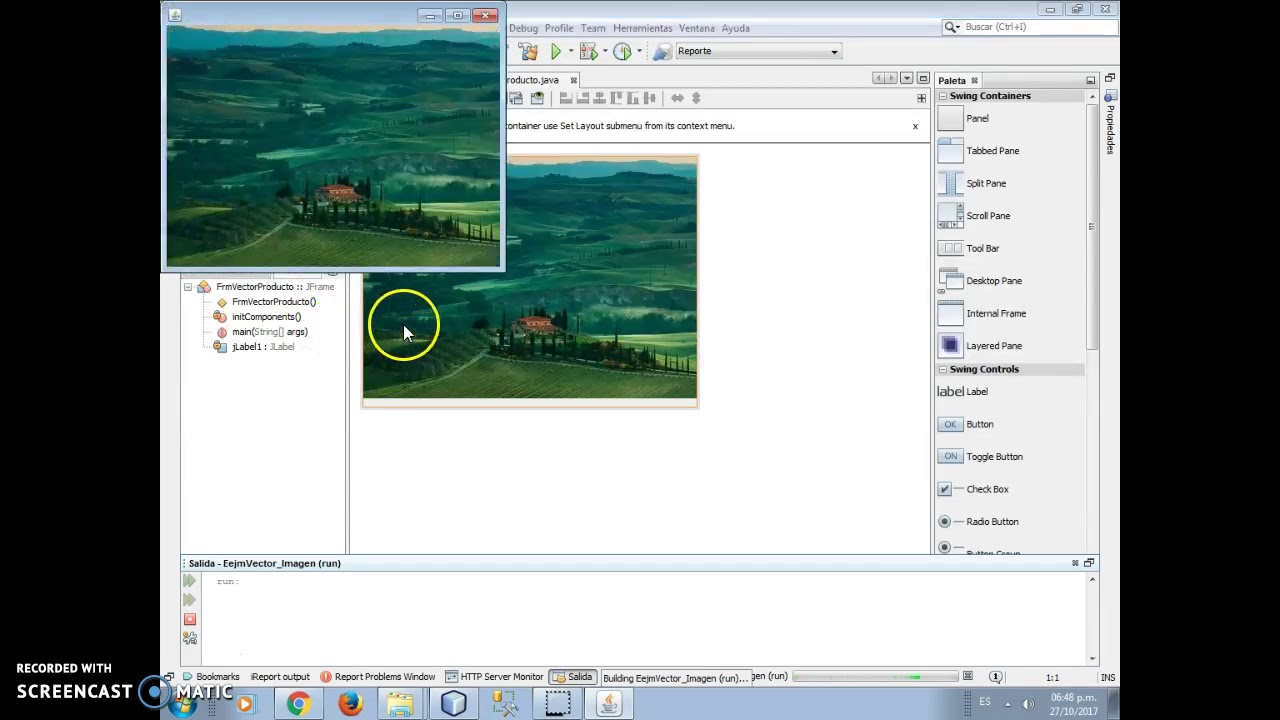Open the iReport output tab
1280x720 pixels.
tap(280, 677)
